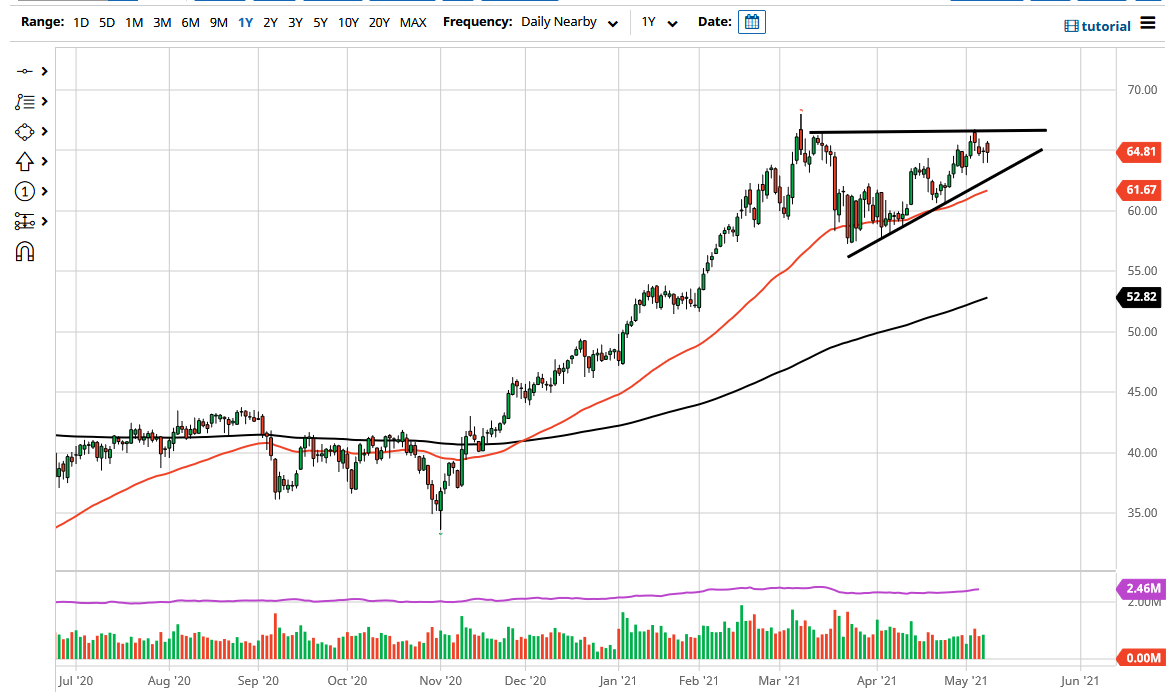
Task: Open the Date calendar picker
Action: tap(750, 21)
